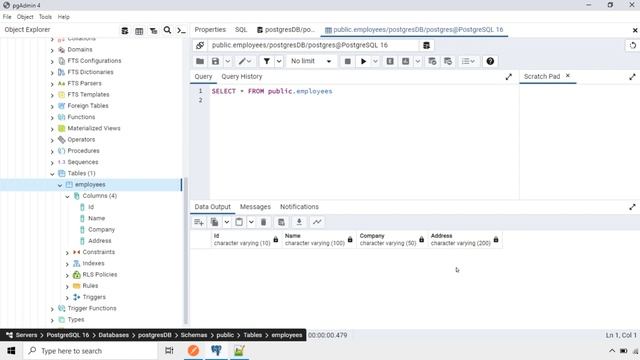Collapse the employees table node

coord(60,185)
